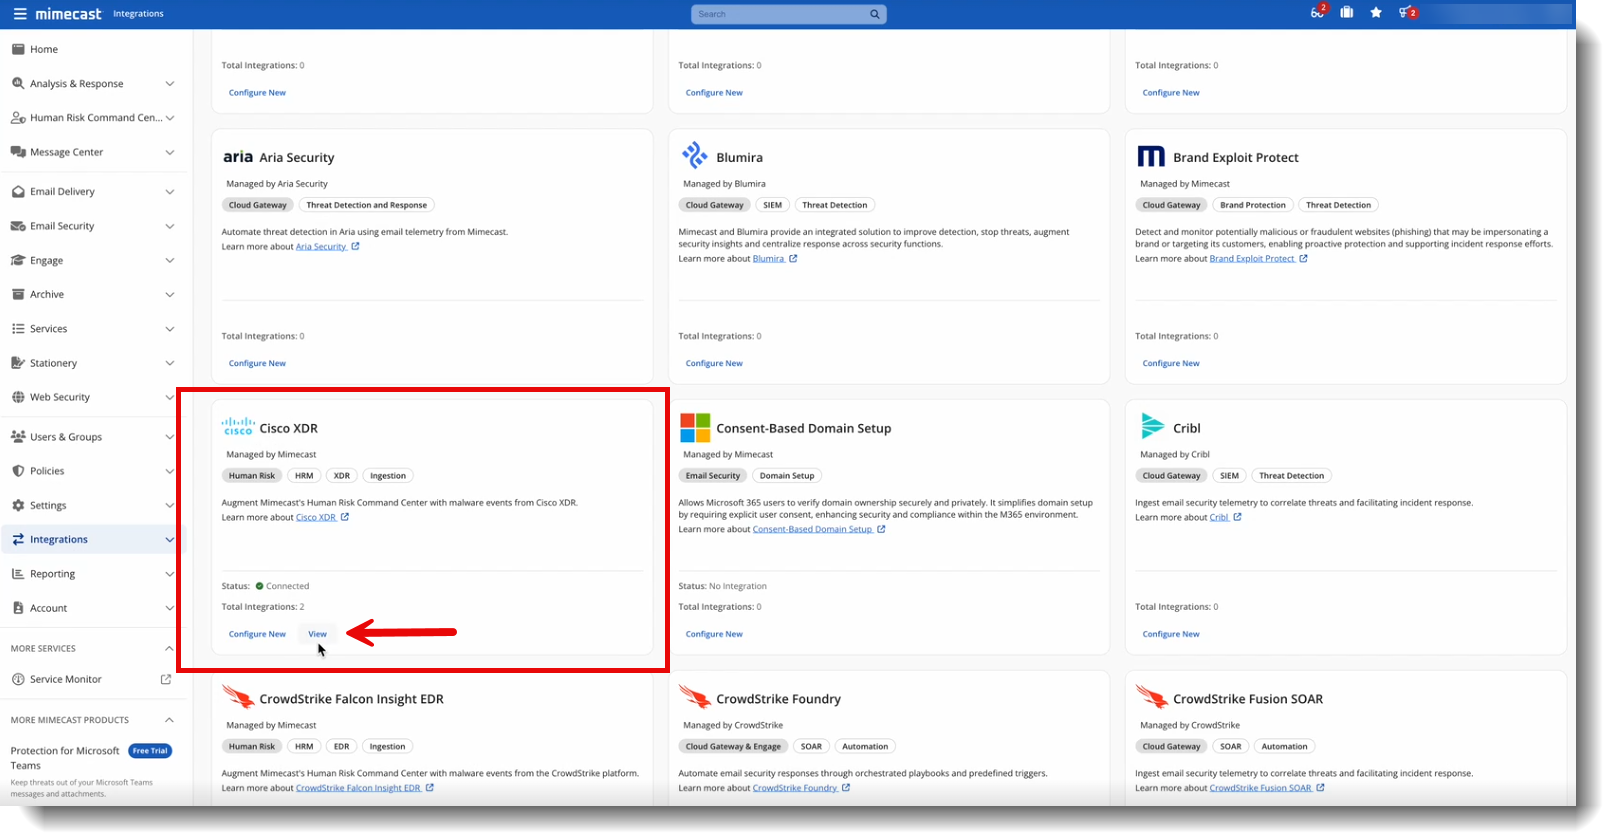Select Integrations in the sidebar
Image resolution: width=1607 pixels, height=835 pixels.
pyautogui.click(x=59, y=540)
